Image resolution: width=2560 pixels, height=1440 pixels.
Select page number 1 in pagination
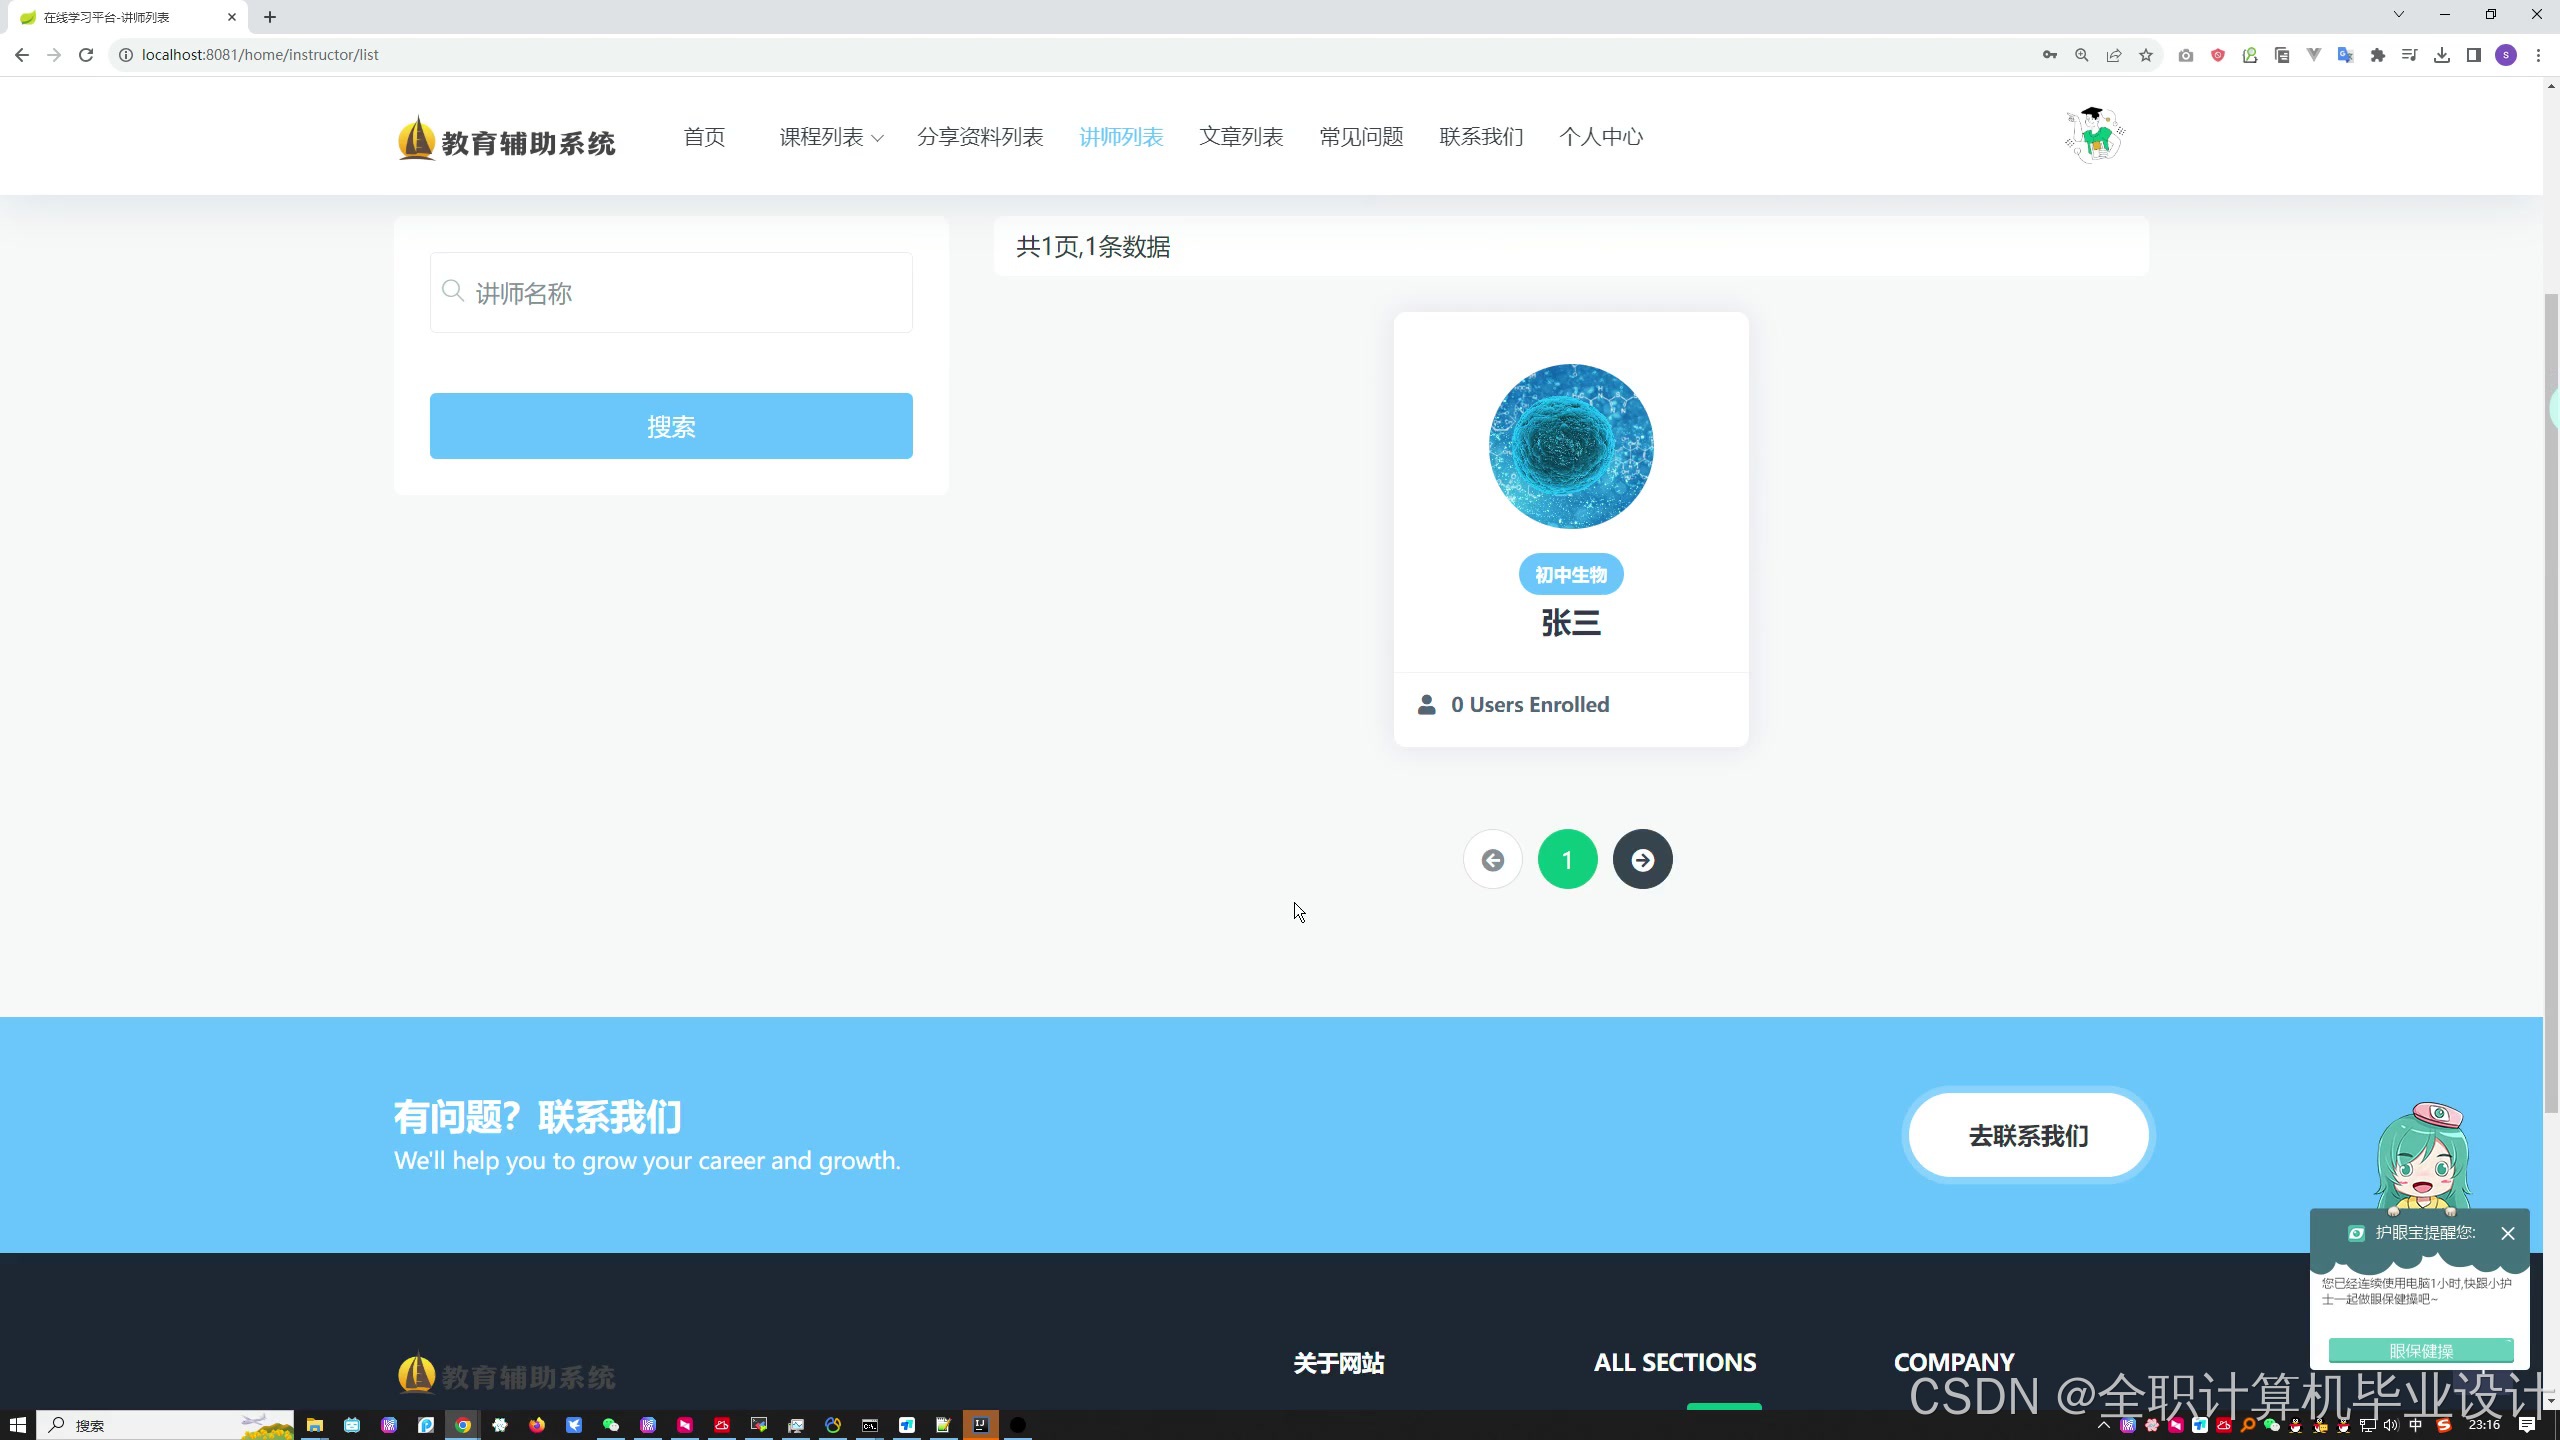click(x=1567, y=860)
